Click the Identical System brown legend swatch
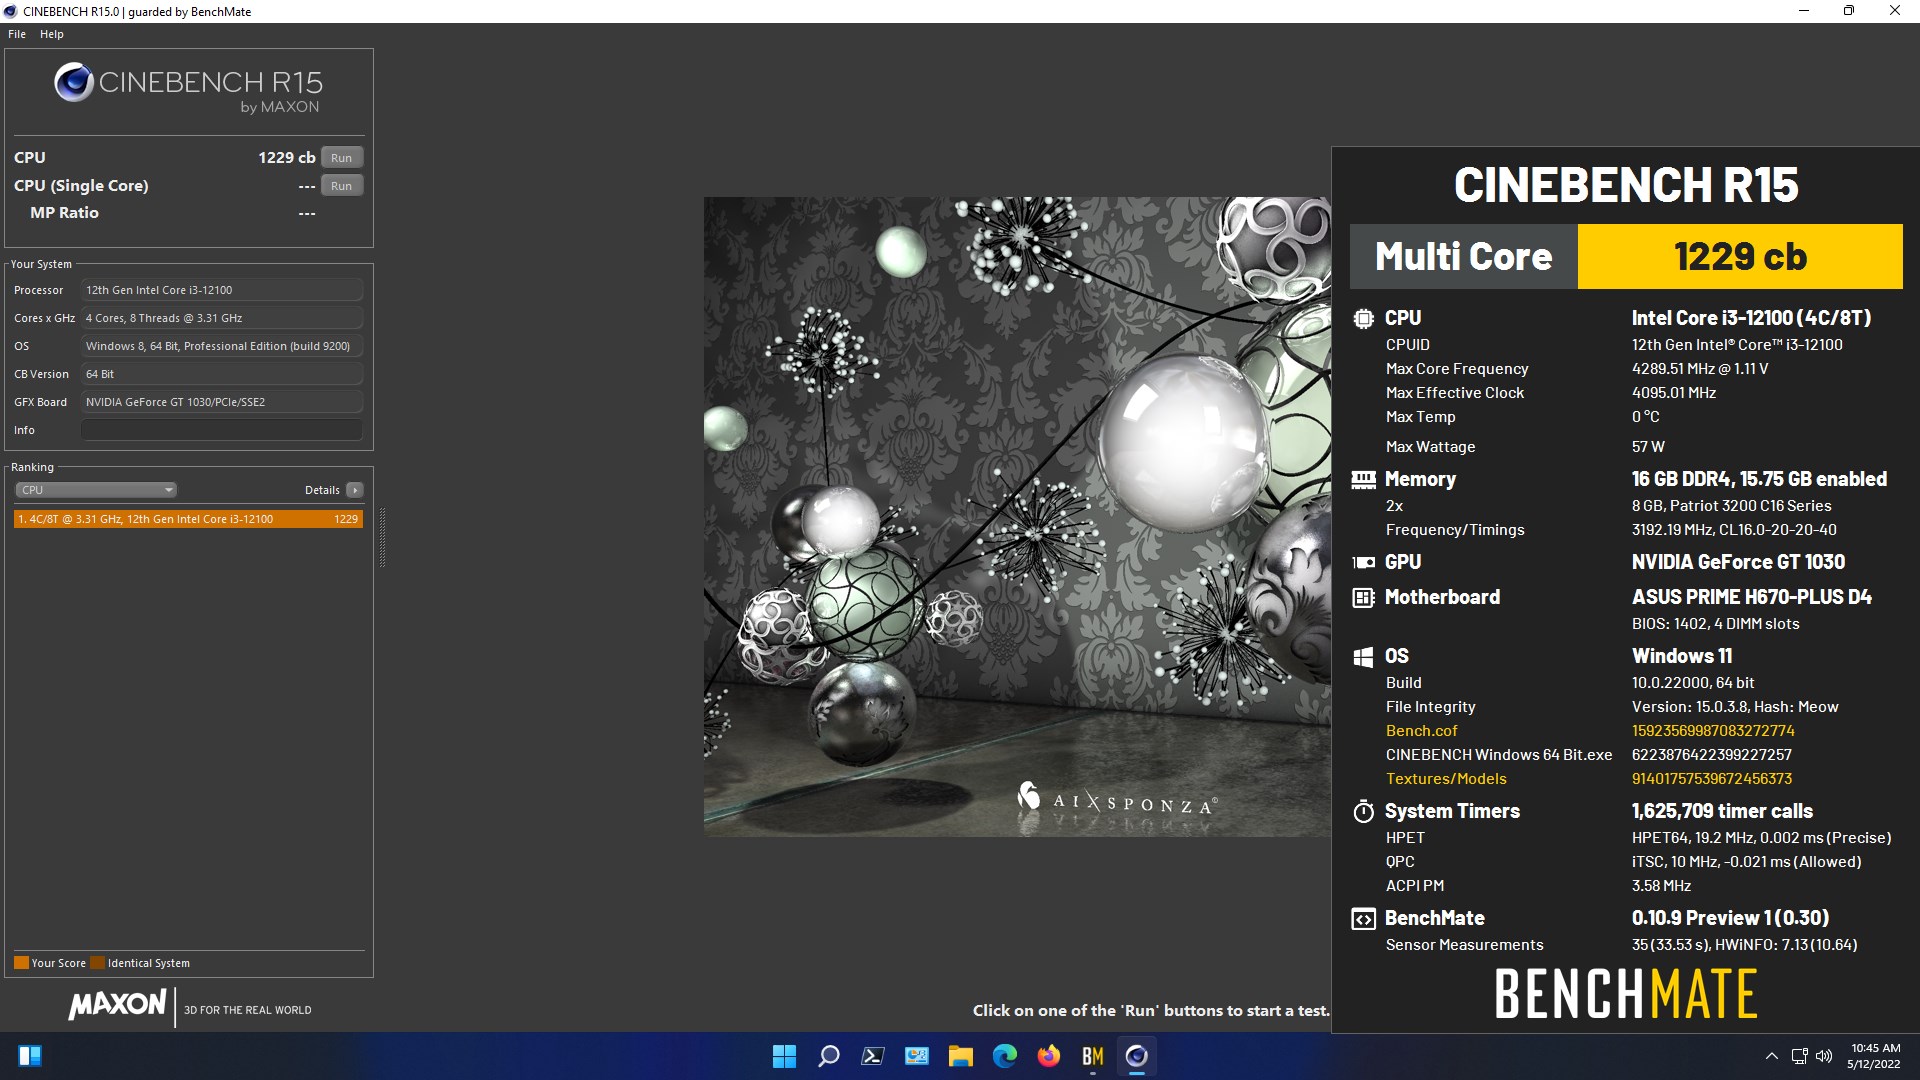Image resolution: width=1920 pixels, height=1080 pixels. point(97,963)
